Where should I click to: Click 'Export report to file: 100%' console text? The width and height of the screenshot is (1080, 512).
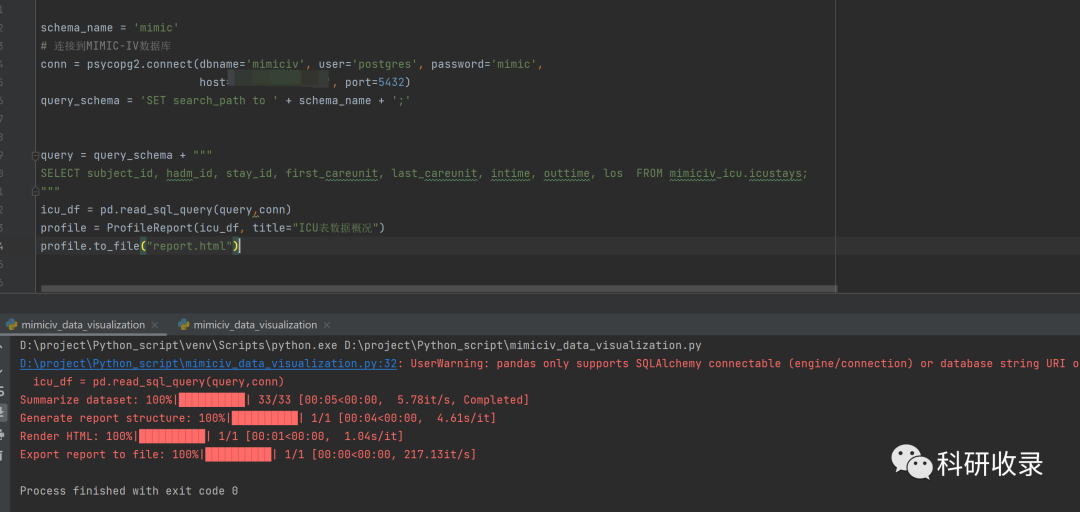pos(110,454)
